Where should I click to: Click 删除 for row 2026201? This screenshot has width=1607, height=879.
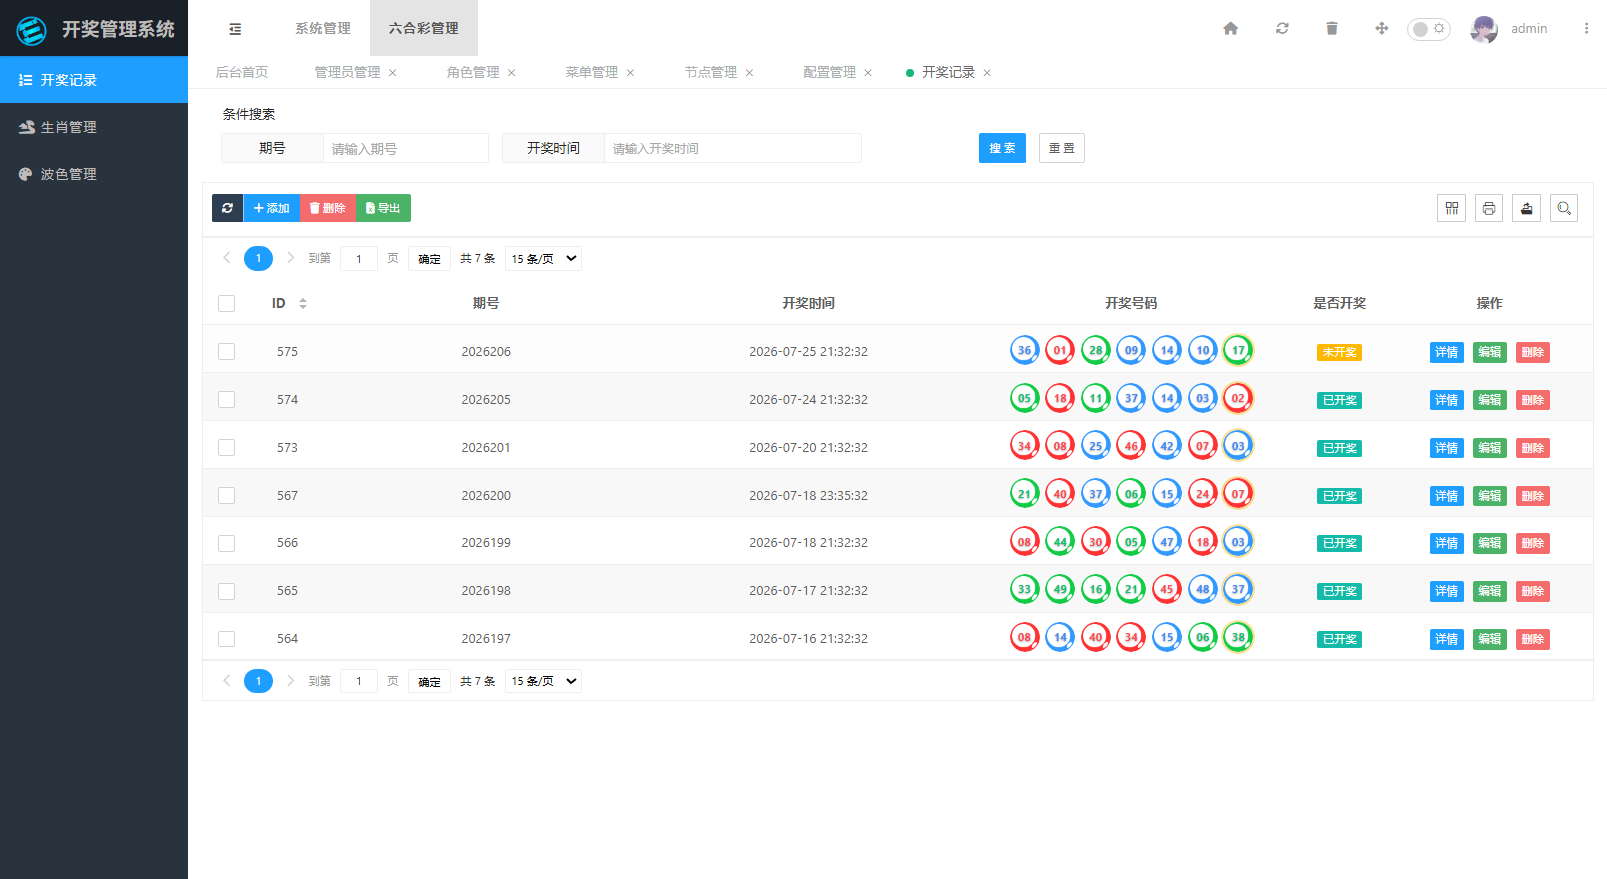(1533, 448)
